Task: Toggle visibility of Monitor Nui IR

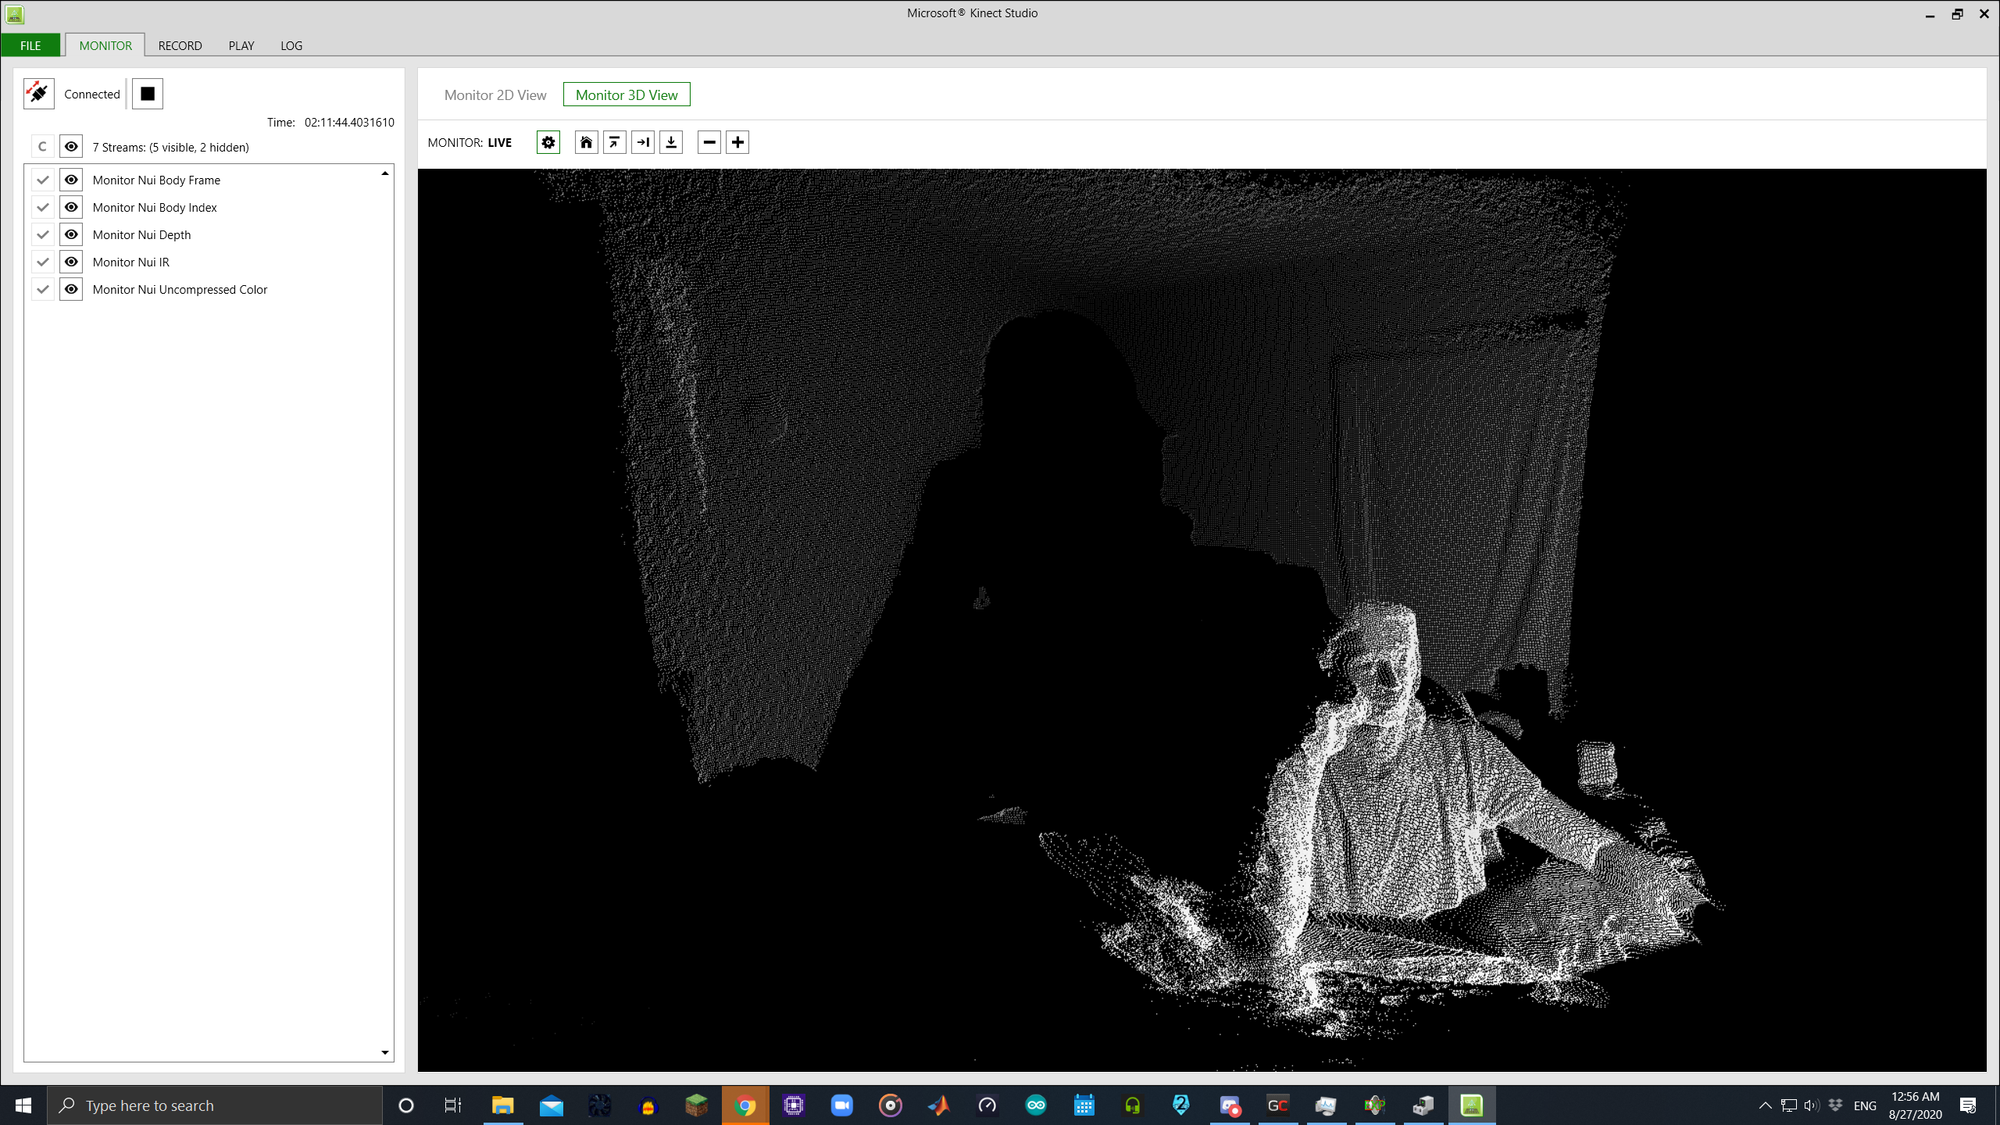Action: coord(71,262)
